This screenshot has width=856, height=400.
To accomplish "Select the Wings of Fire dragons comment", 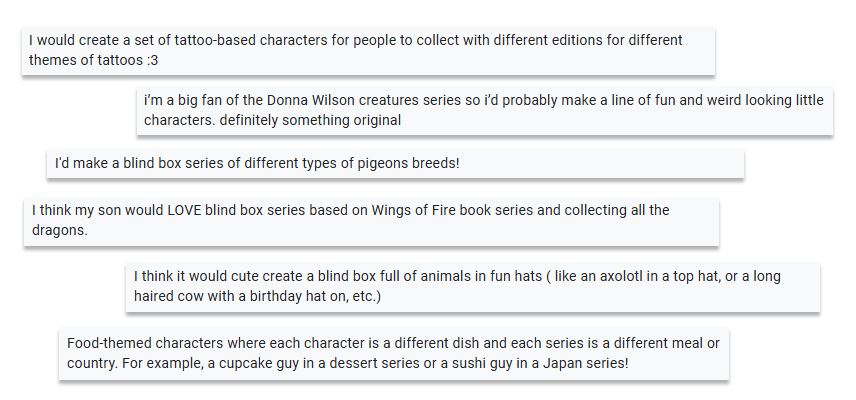I will [x=371, y=220].
